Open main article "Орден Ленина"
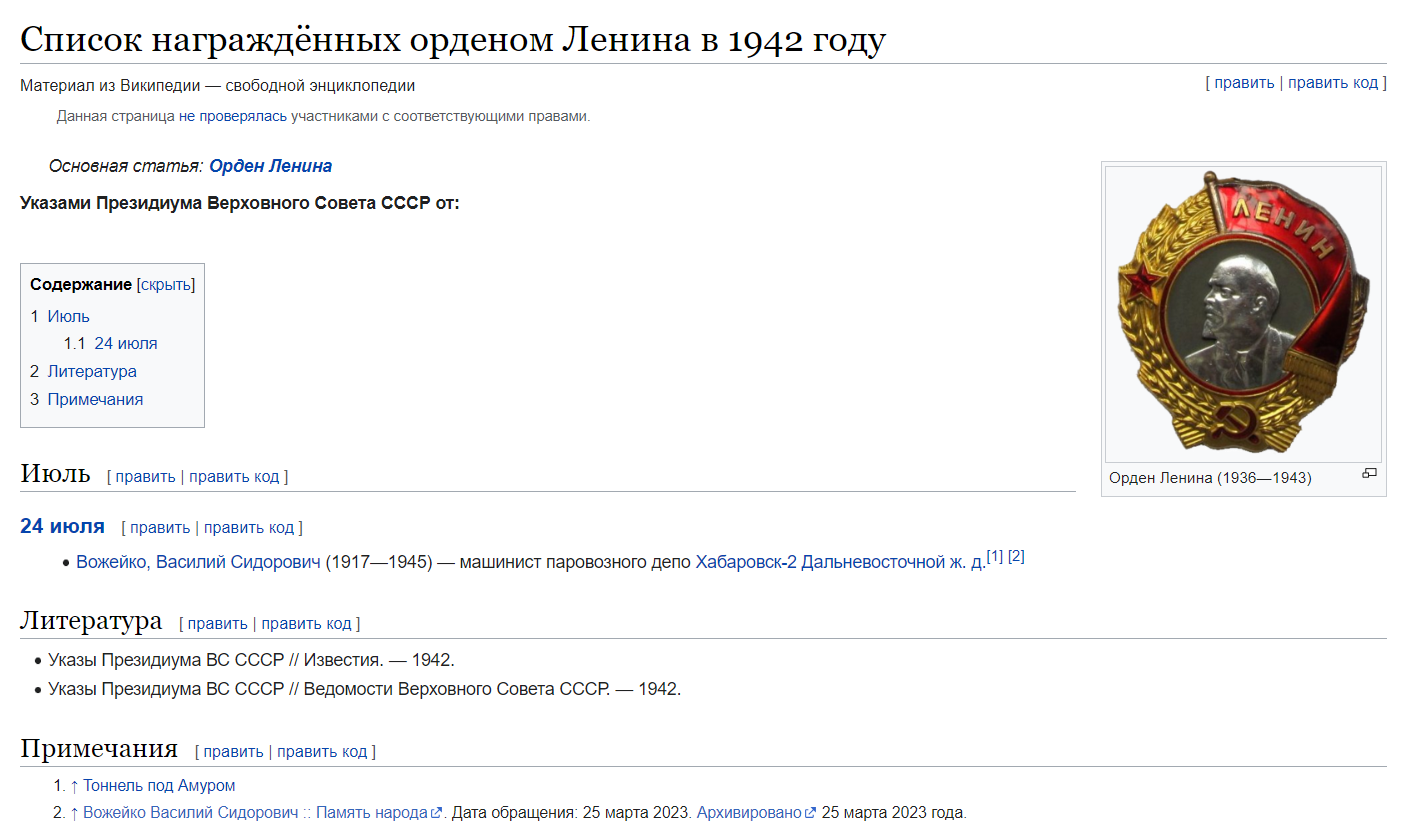 tap(270, 166)
